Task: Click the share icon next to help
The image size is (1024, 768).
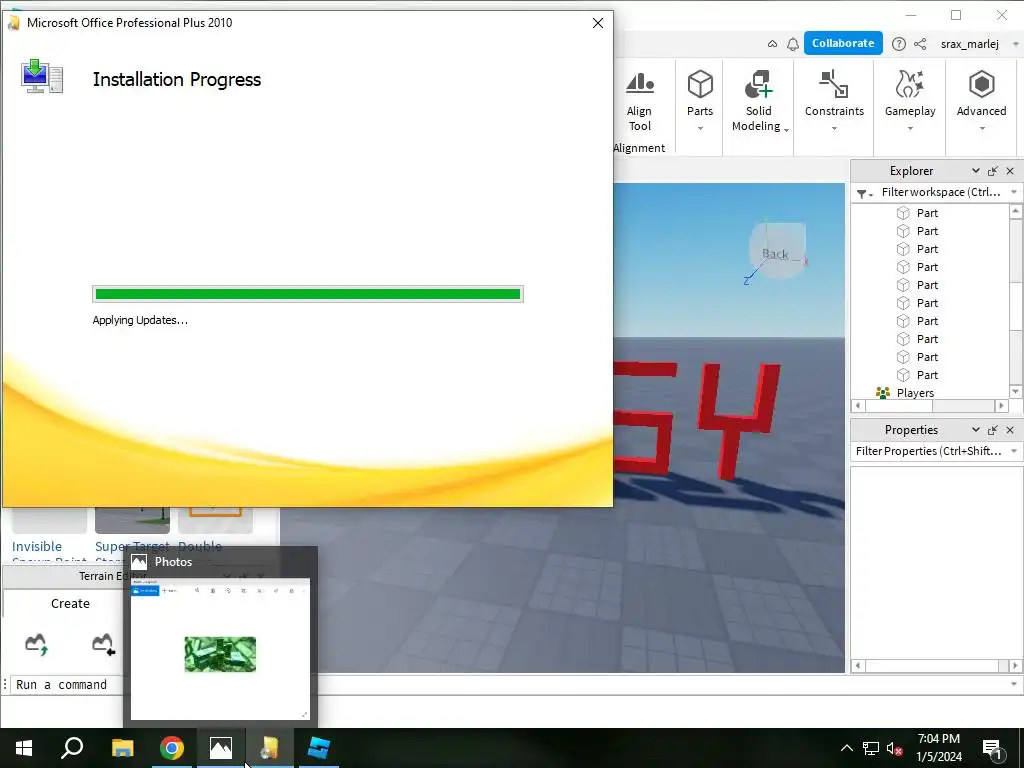Action: [x=920, y=44]
